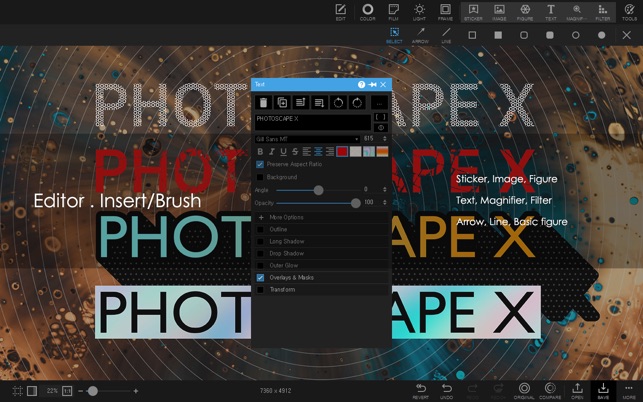Send text object backward in order
The image size is (643, 402).
coord(319,103)
